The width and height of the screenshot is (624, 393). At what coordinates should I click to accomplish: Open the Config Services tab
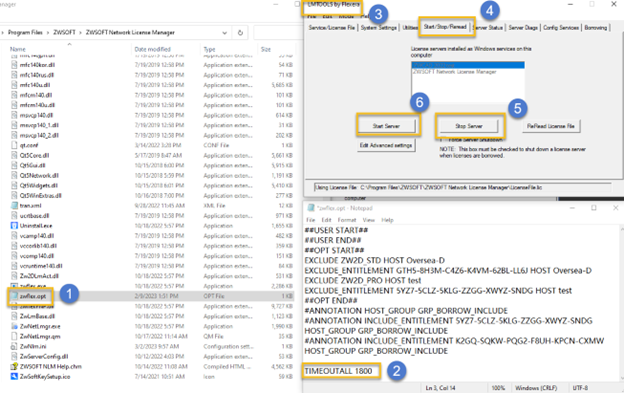click(561, 27)
